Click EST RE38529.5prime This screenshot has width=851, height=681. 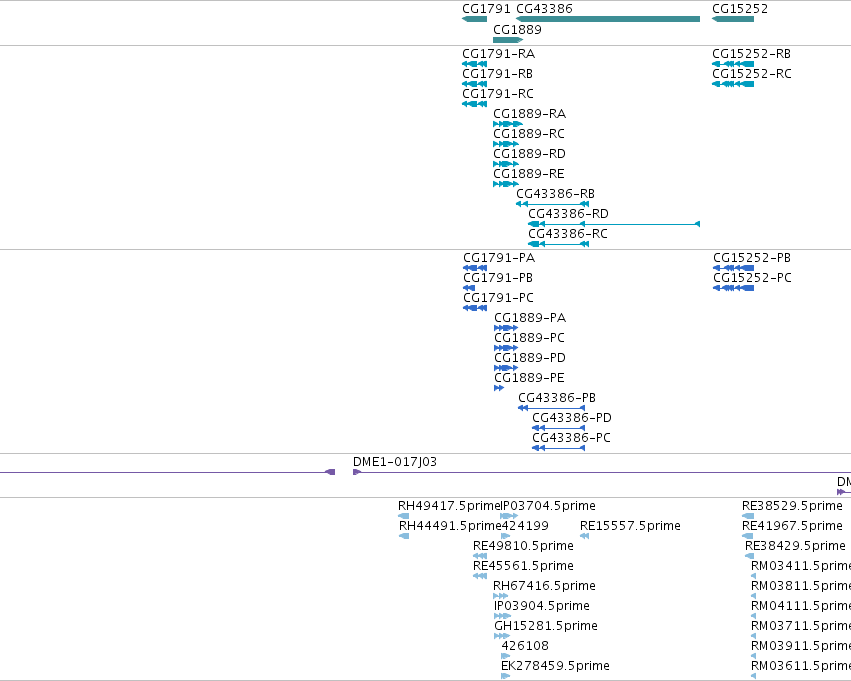(792, 506)
